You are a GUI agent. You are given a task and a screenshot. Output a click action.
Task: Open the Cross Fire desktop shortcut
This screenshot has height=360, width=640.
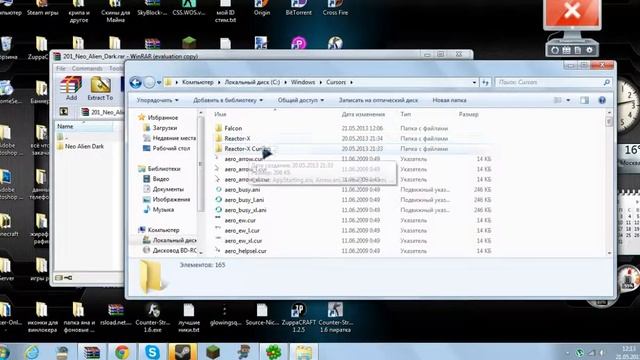click(335, 8)
